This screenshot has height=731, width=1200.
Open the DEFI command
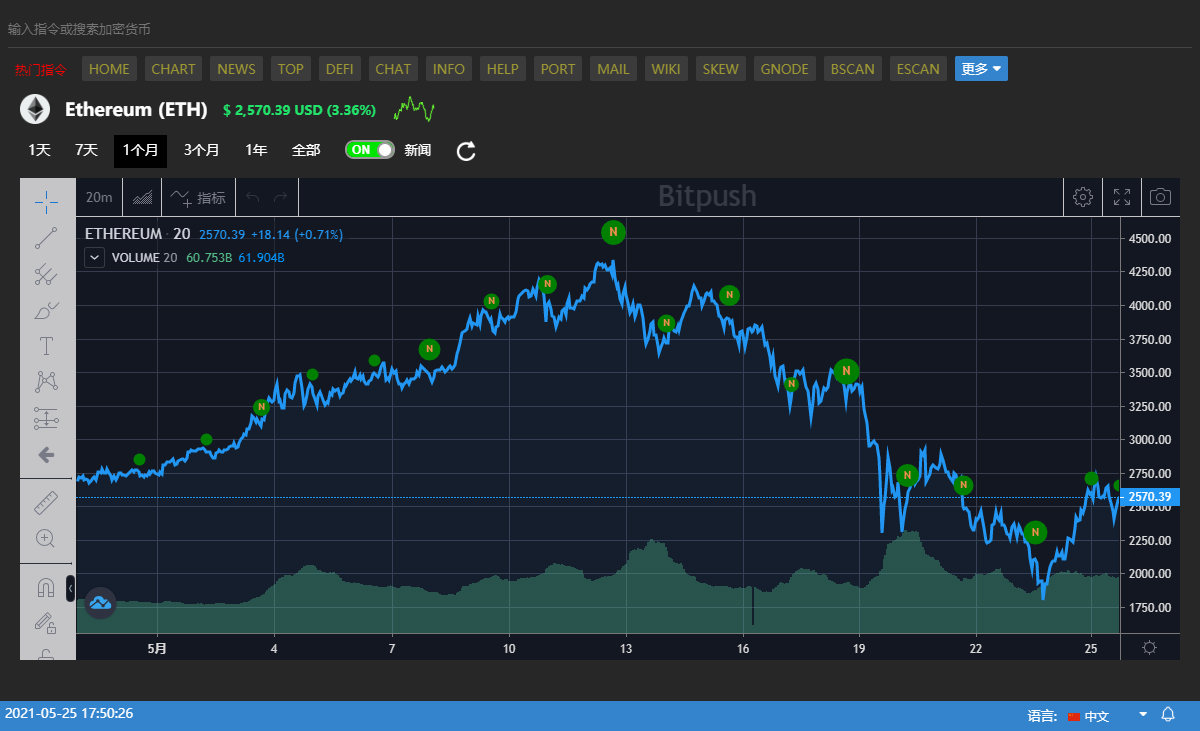(340, 69)
